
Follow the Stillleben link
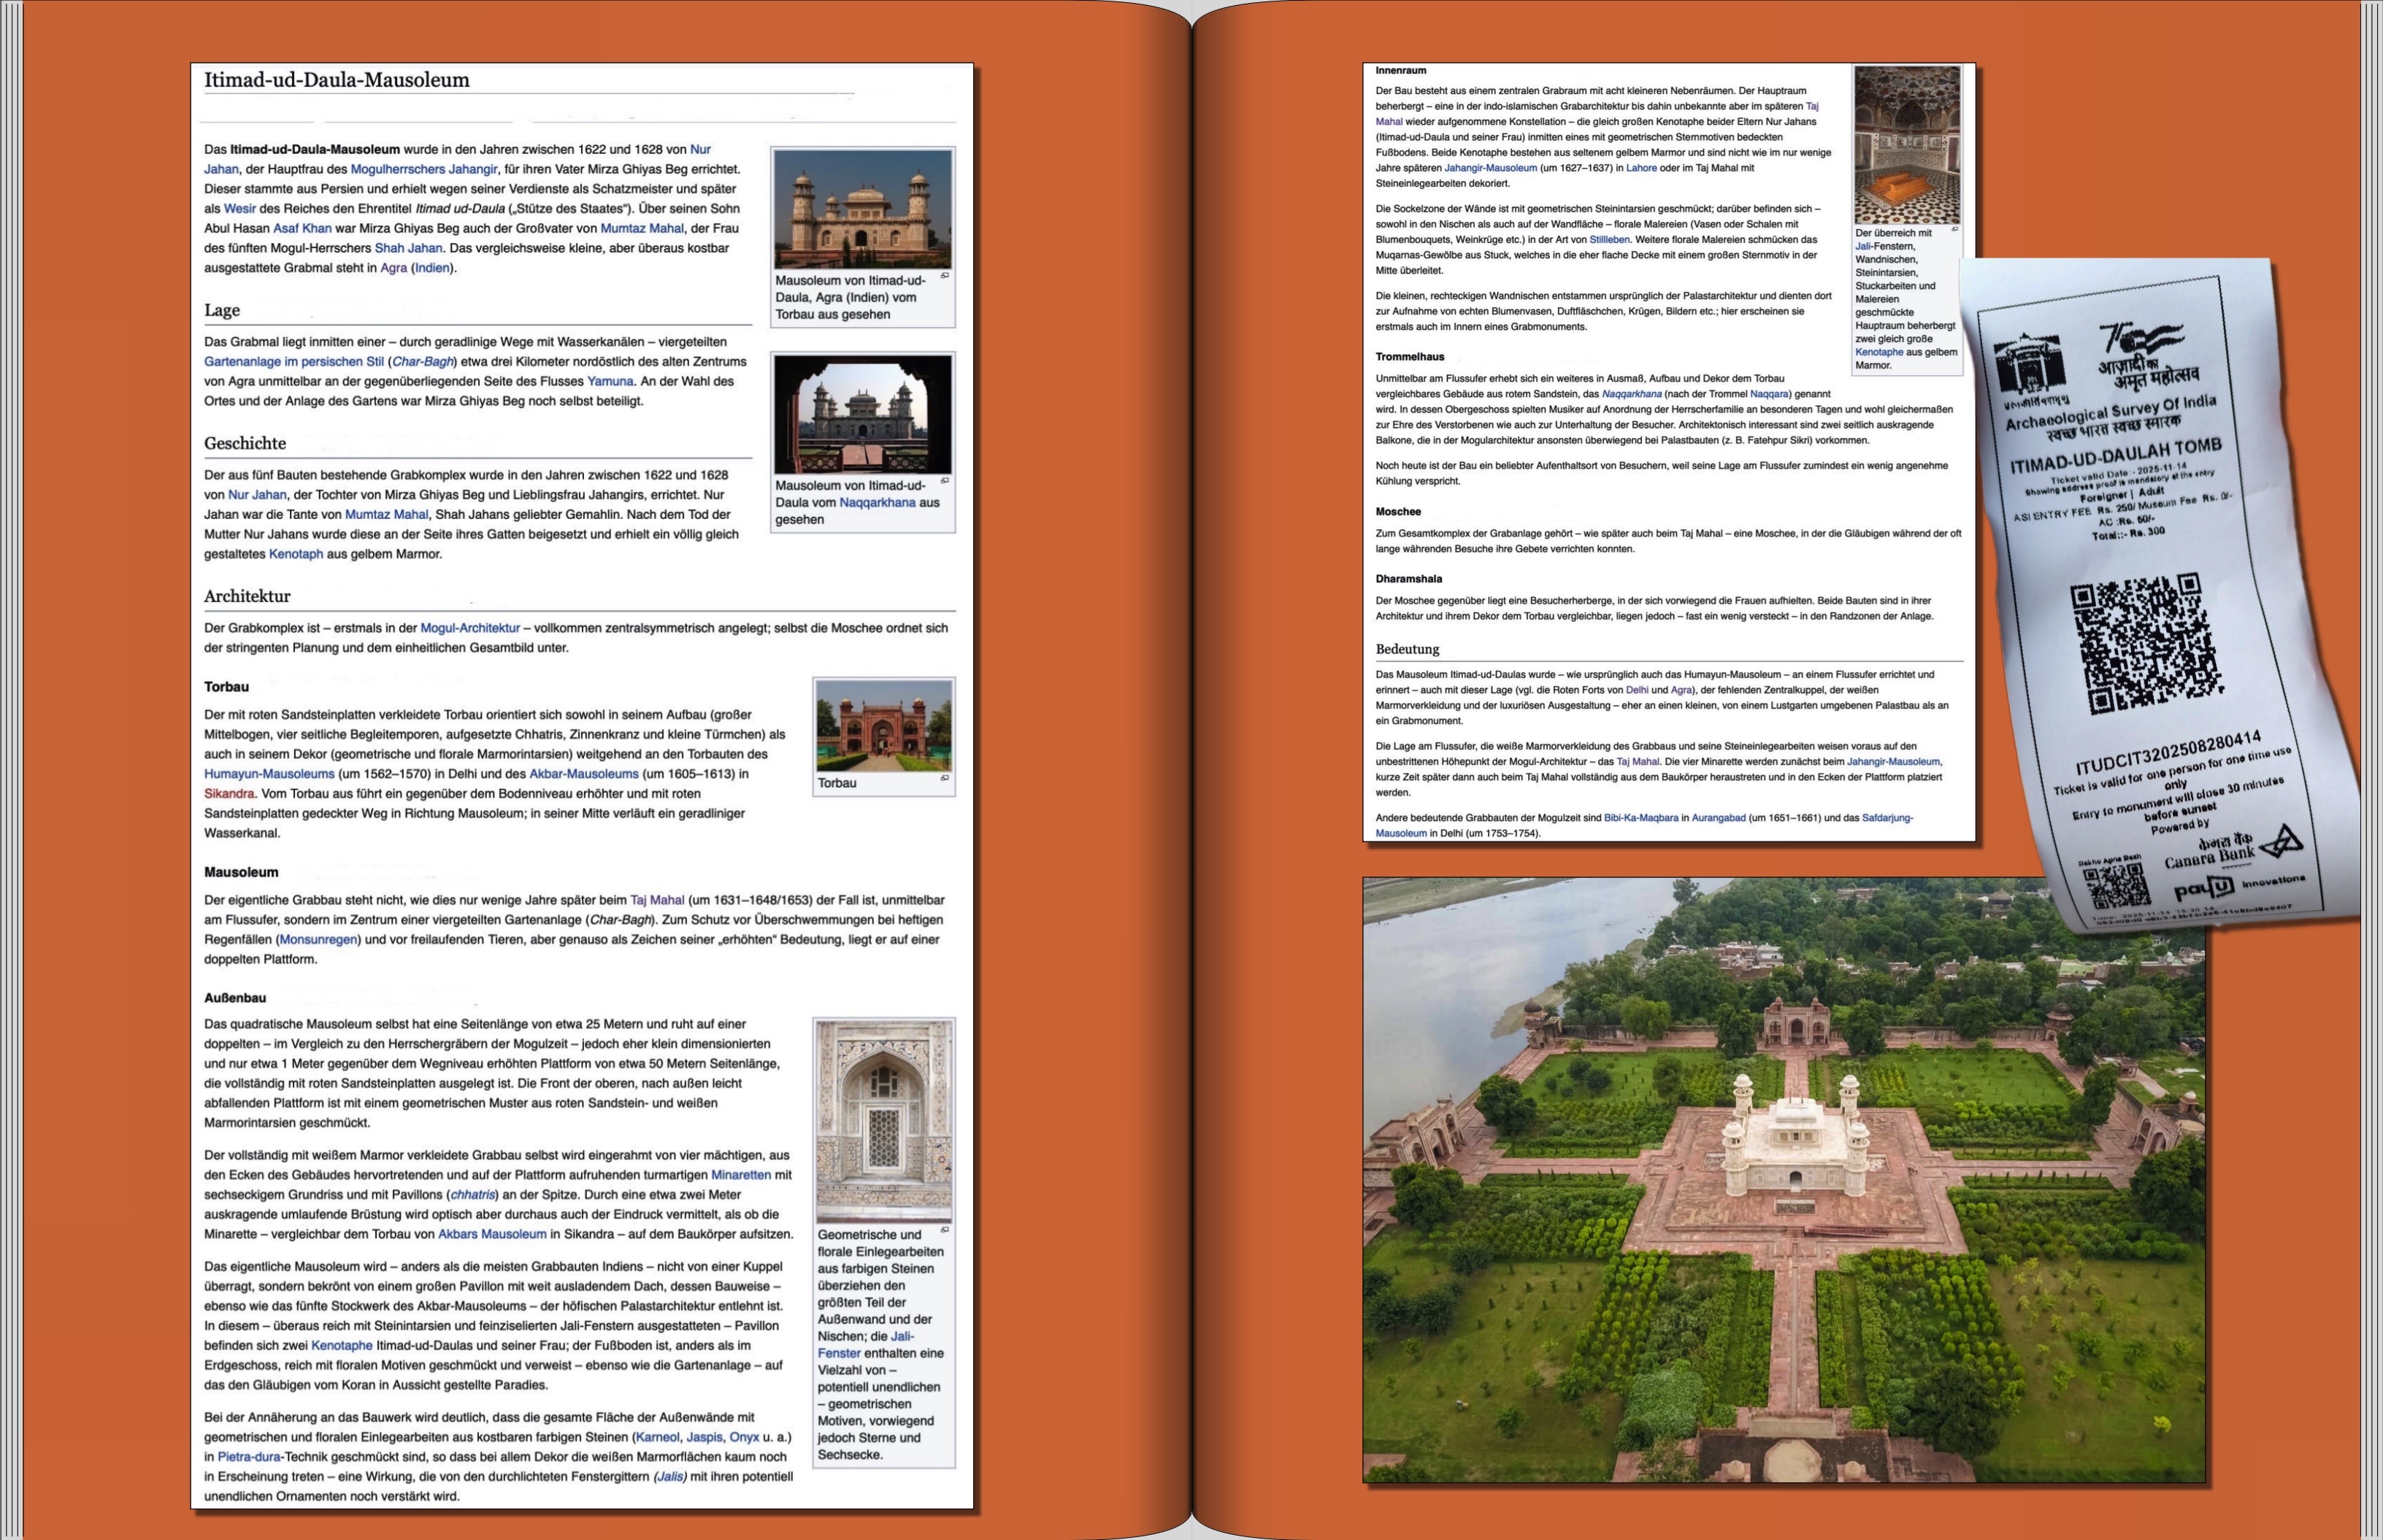point(1610,240)
